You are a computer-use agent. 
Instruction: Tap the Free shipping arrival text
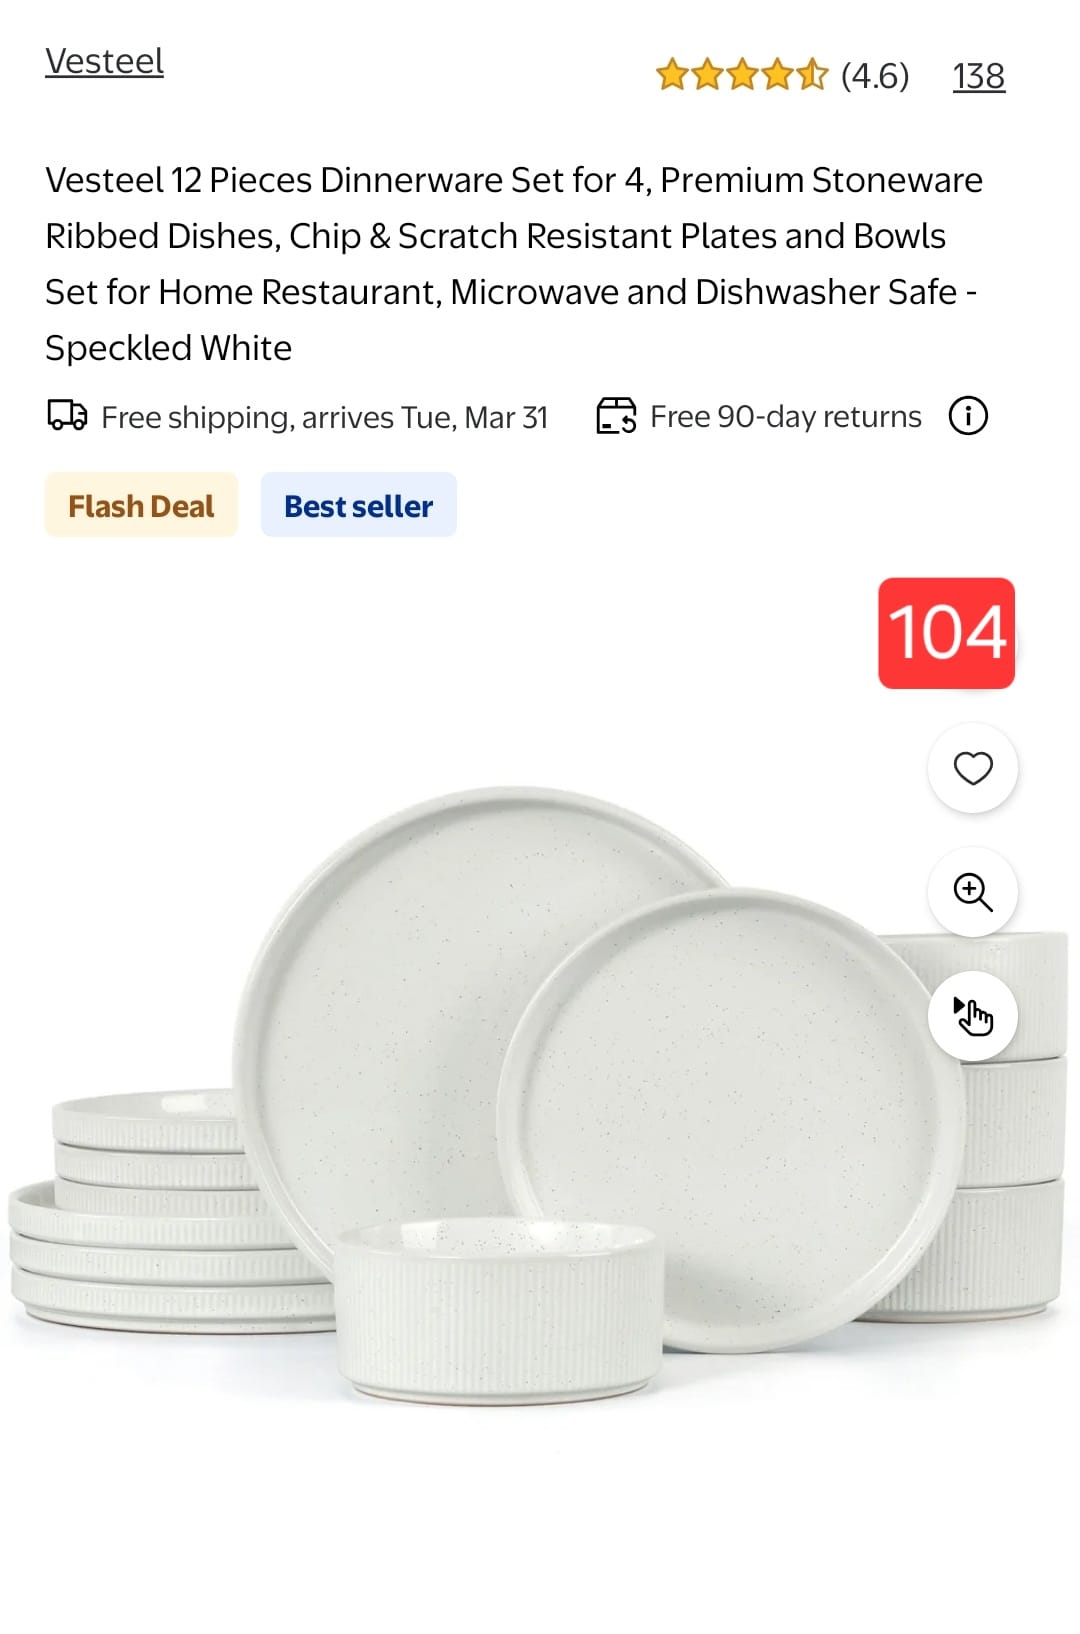pyautogui.click(x=325, y=417)
